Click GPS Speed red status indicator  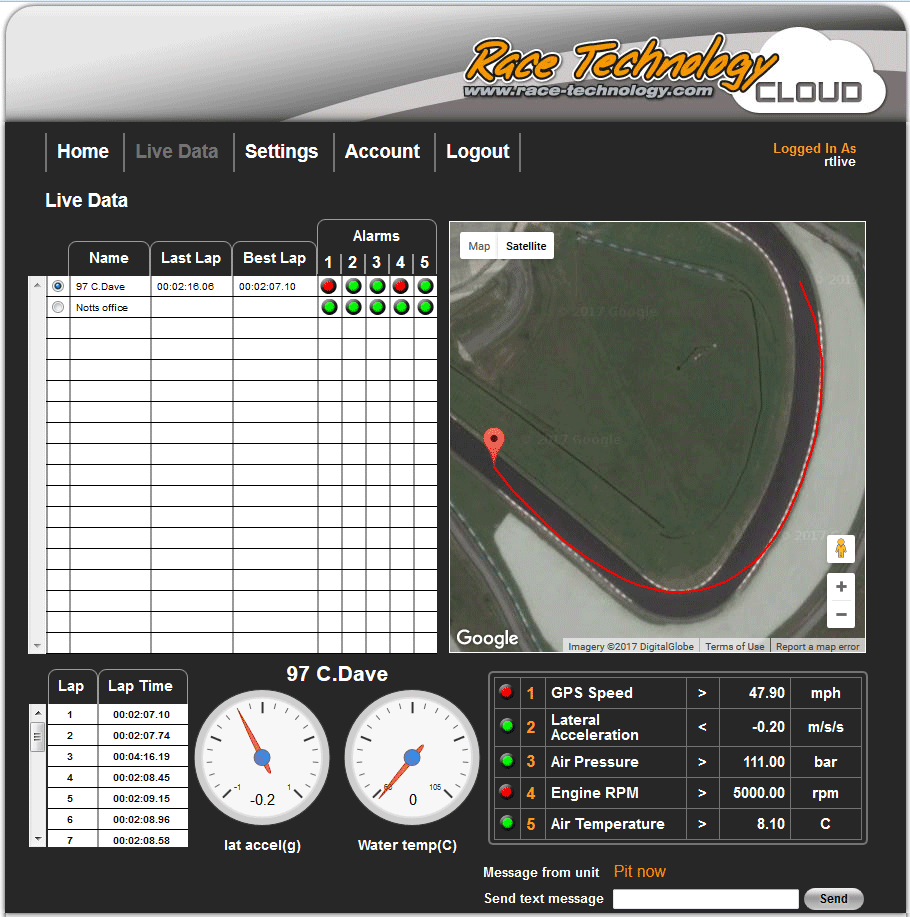pos(506,692)
